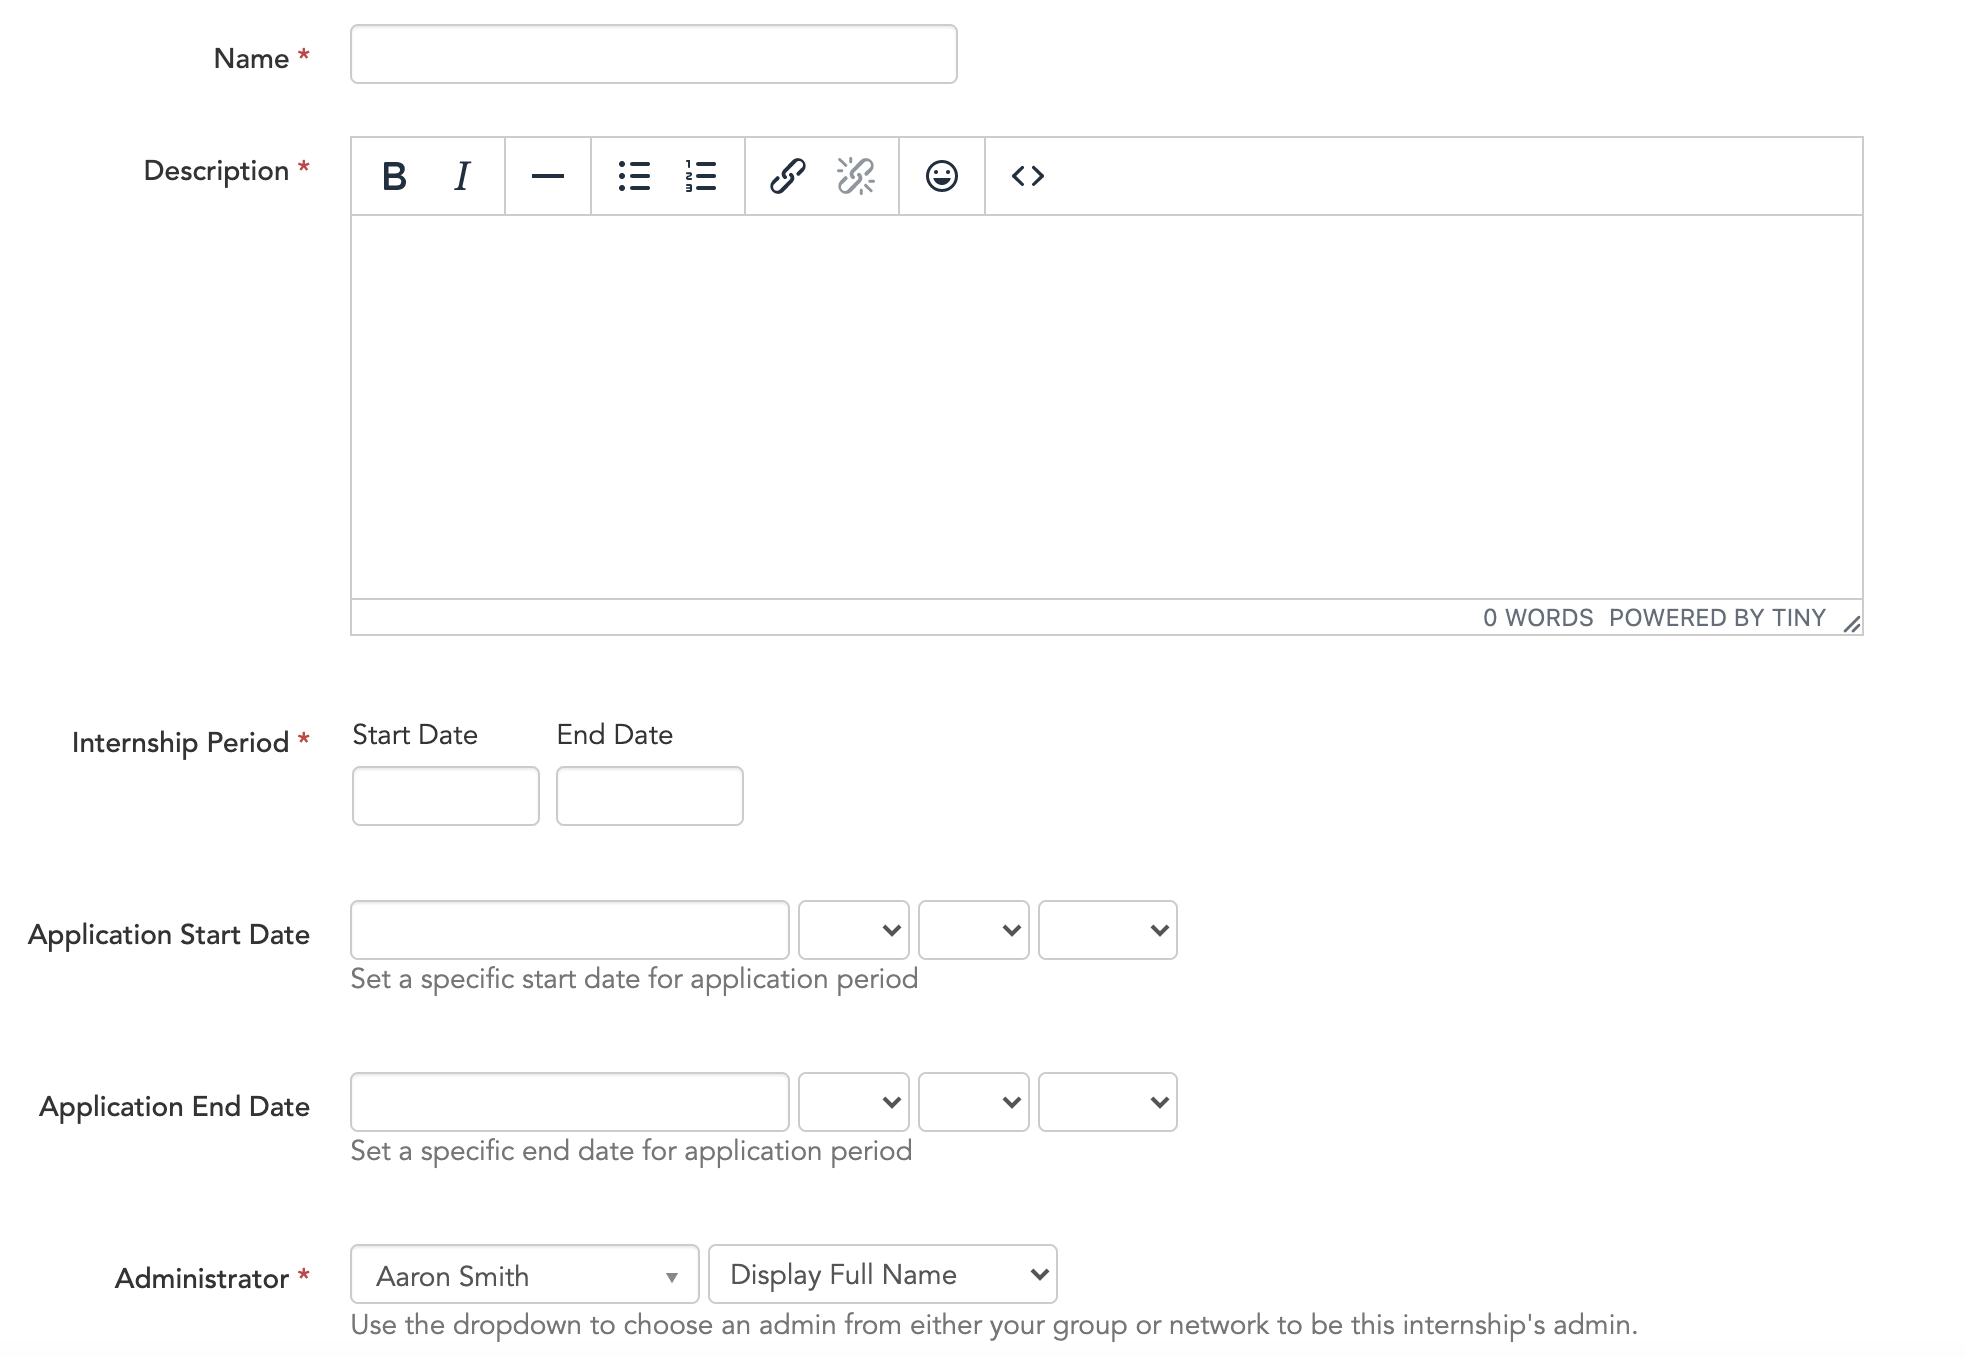Click the administrator dropdown help text

[994, 1325]
